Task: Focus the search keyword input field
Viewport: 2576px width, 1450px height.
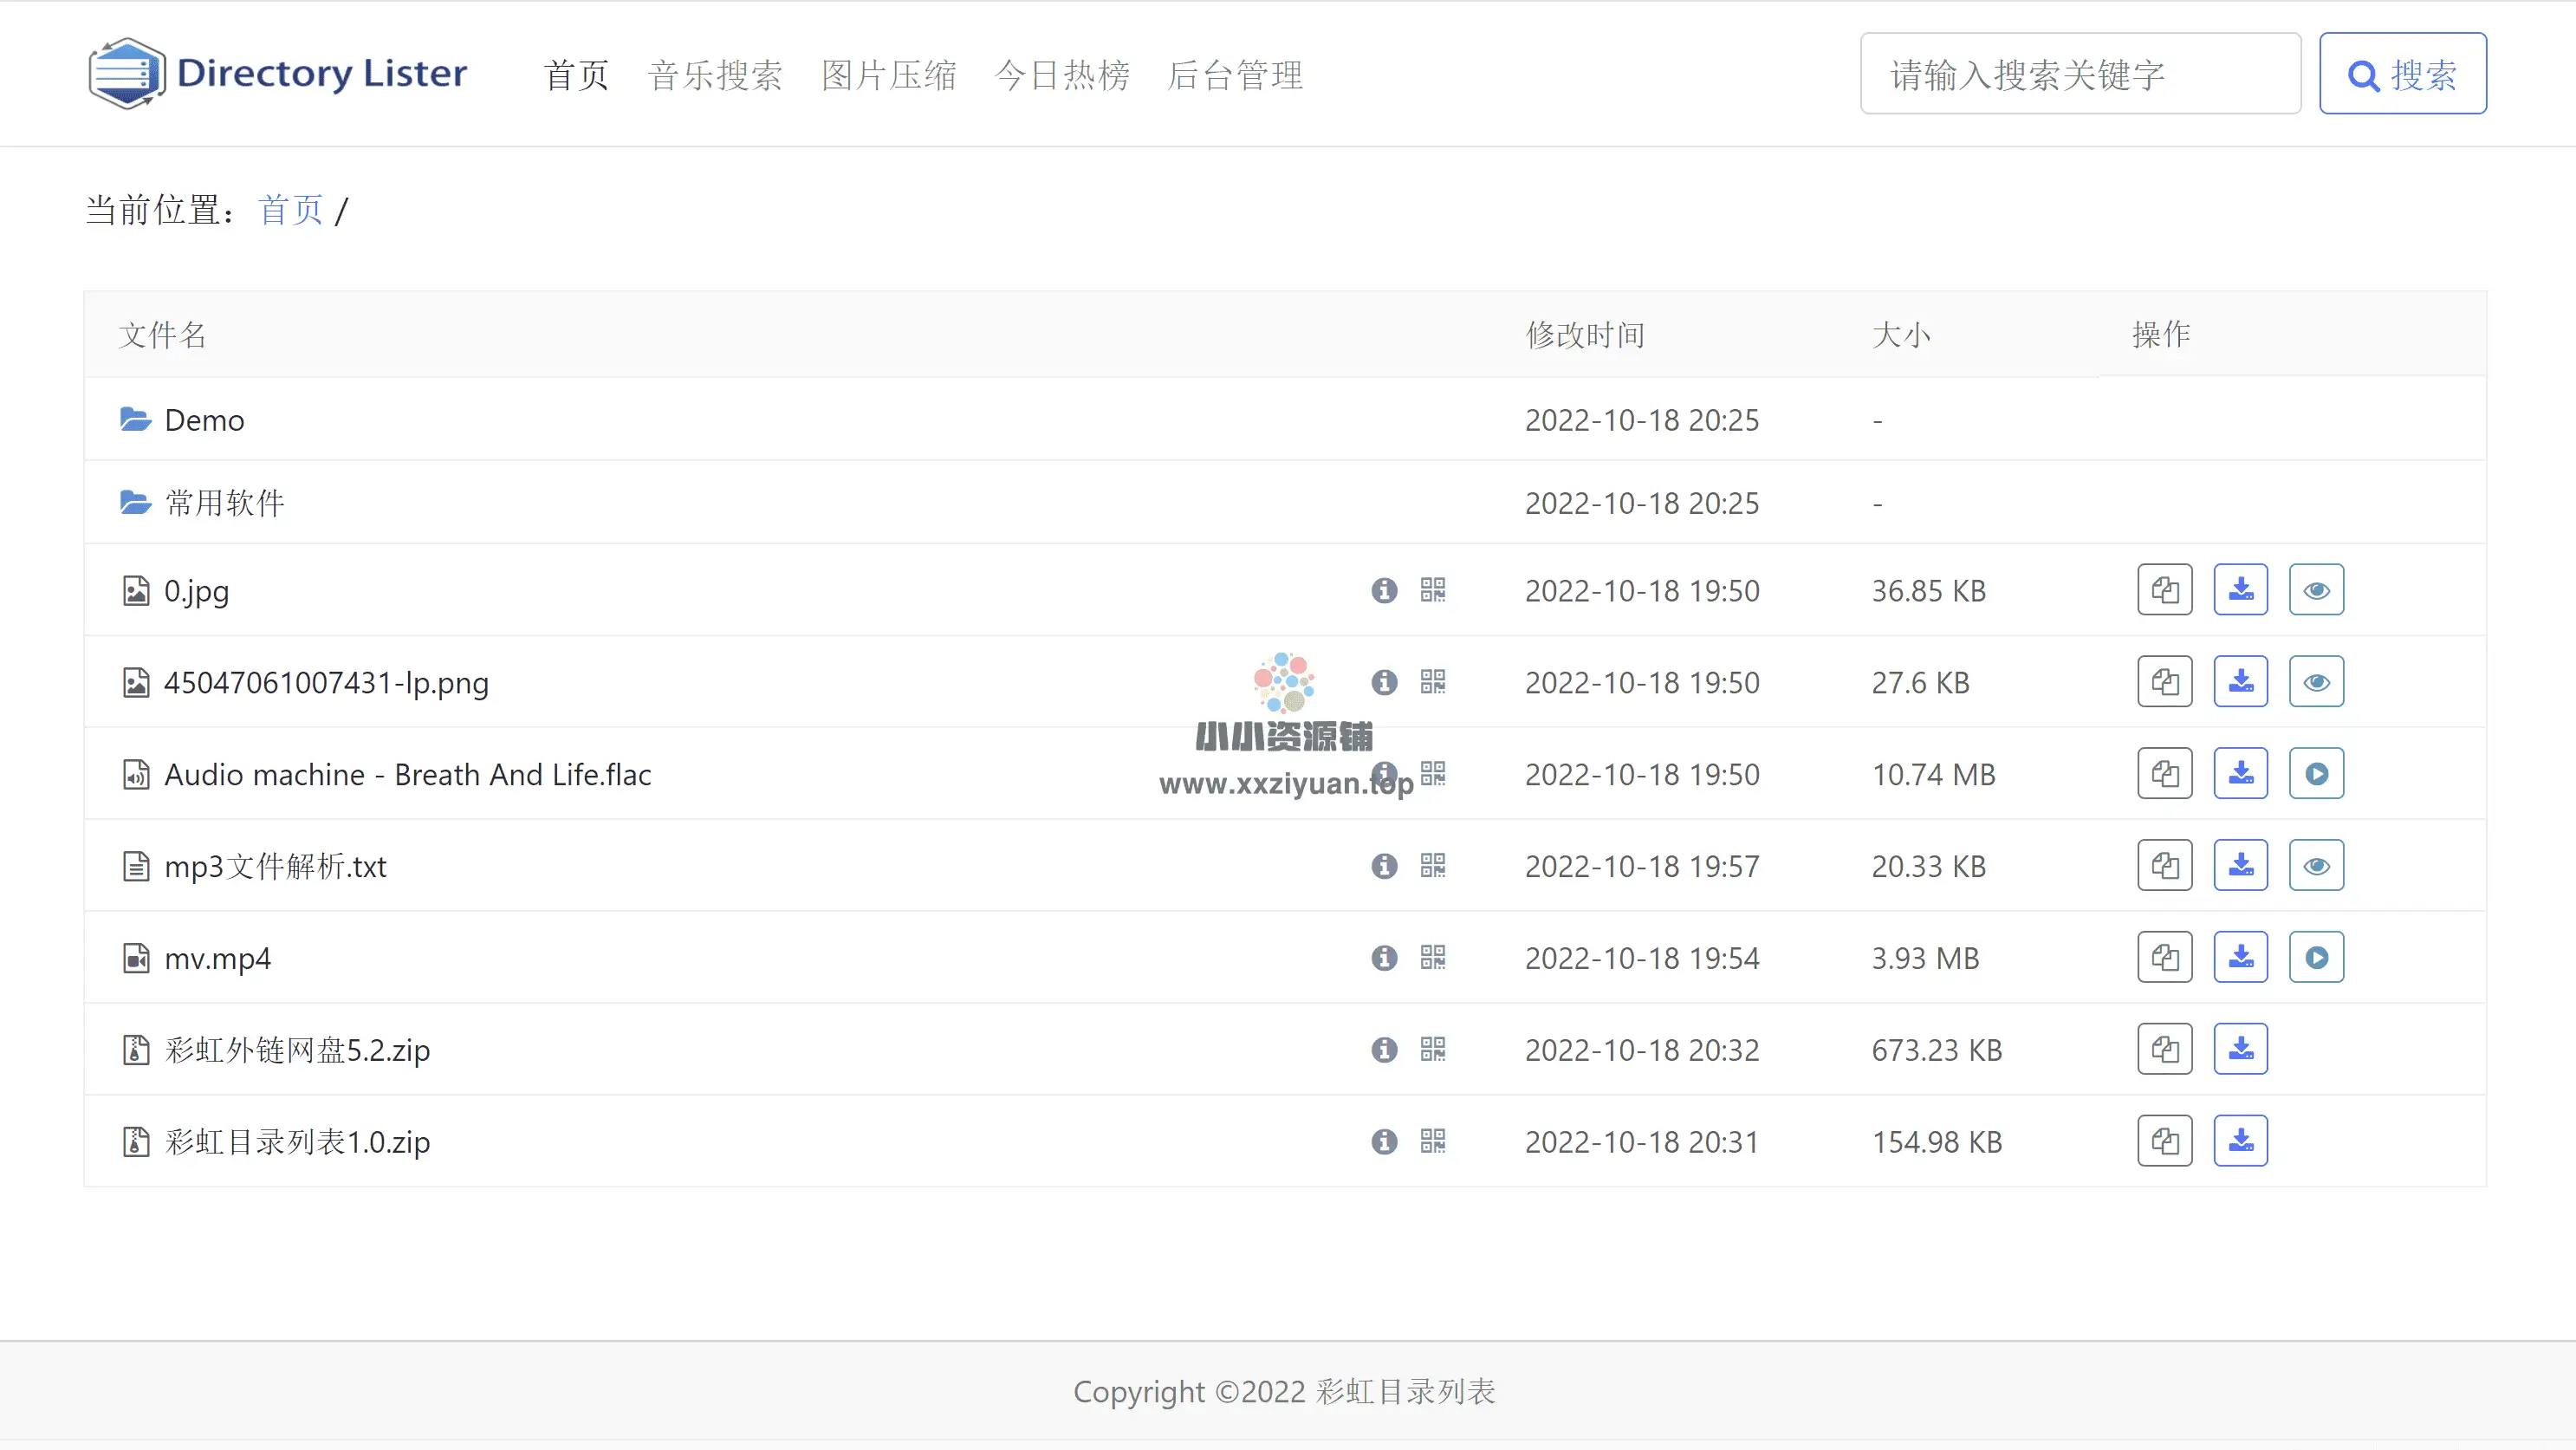Action: coord(2080,74)
